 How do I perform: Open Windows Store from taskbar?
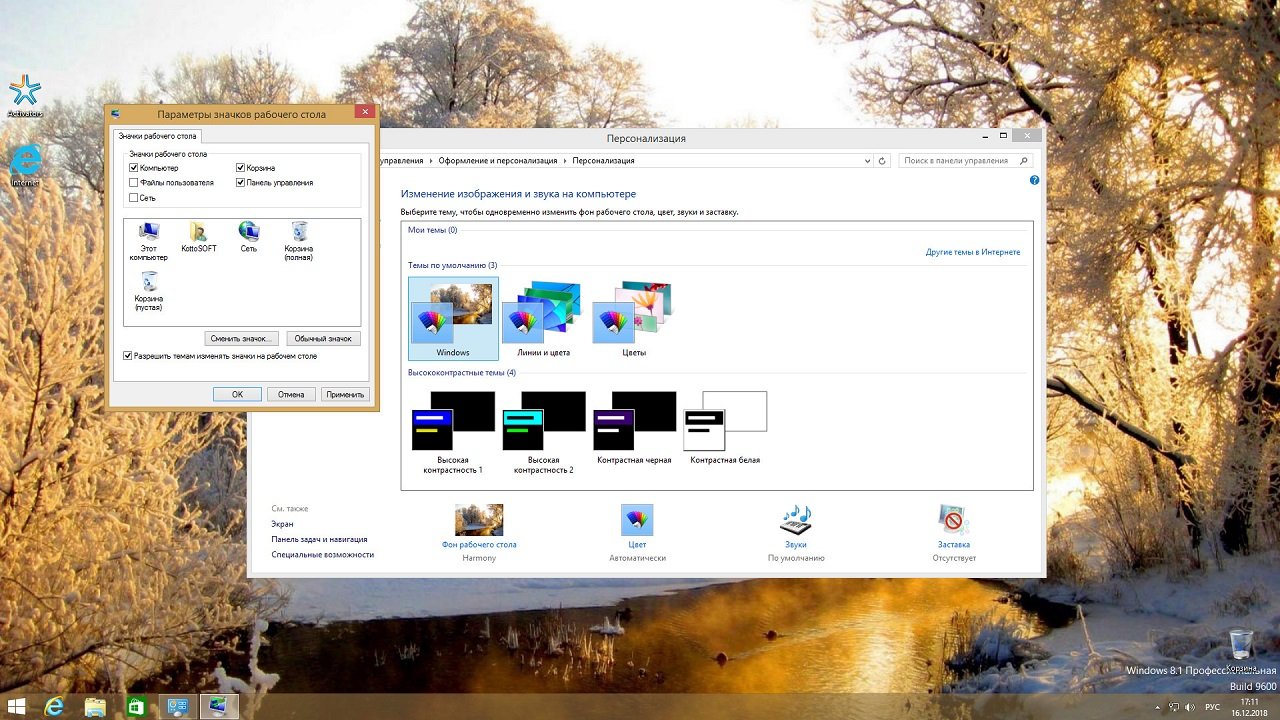click(135, 707)
